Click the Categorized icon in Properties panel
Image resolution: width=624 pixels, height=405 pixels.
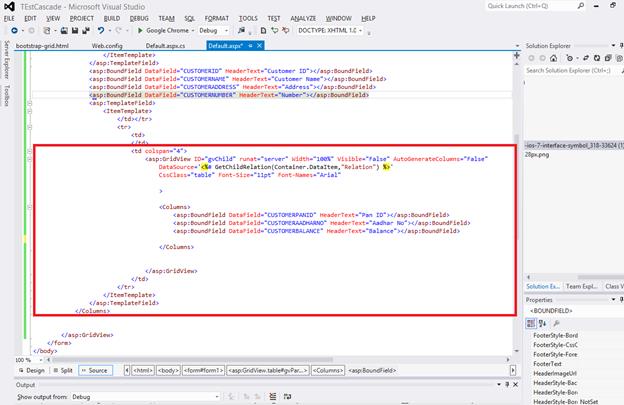point(531,324)
